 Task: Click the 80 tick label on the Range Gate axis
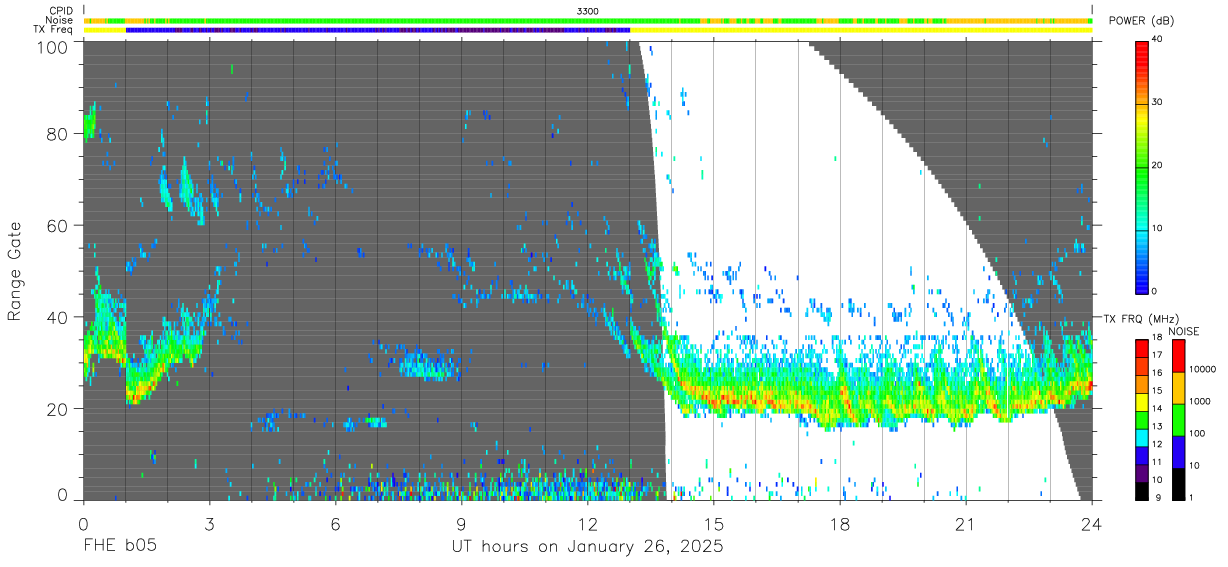(58, 134)
